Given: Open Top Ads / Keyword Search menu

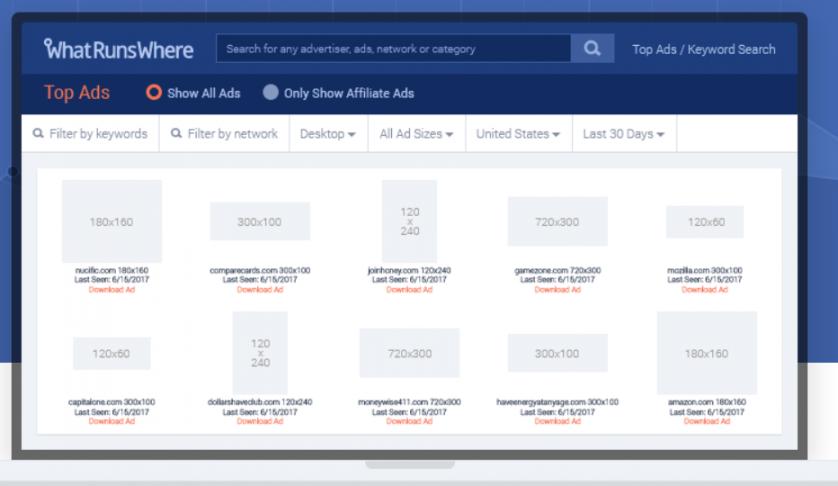Looking at the screenshot, I should 703,49.
